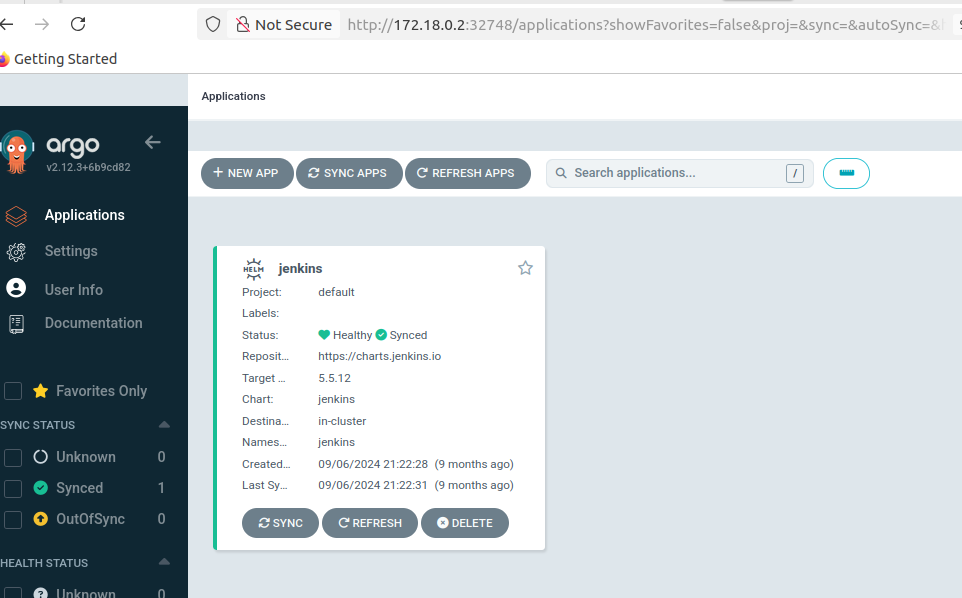The image size is (962, 598).
Task: Check the OutOfSync status filter
Action: pyautogui.click(x=13, y=519)
